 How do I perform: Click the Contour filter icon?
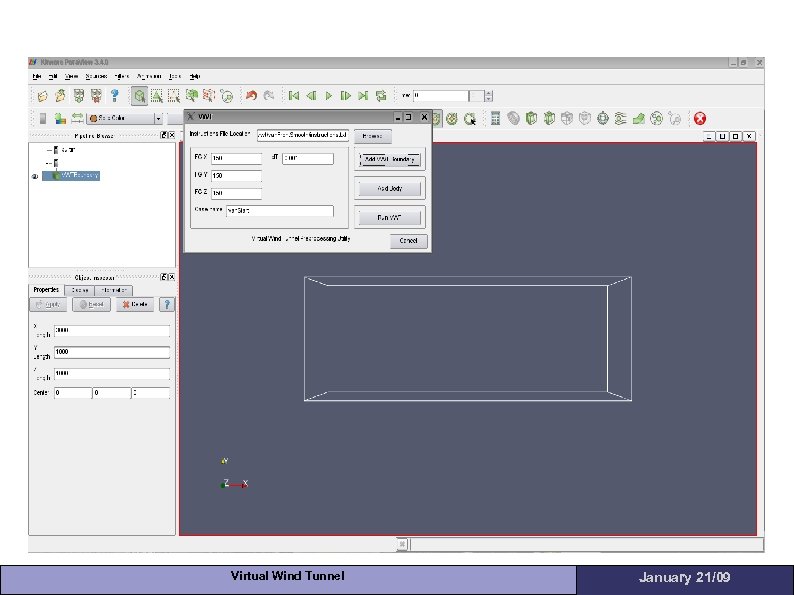point(513,118)
